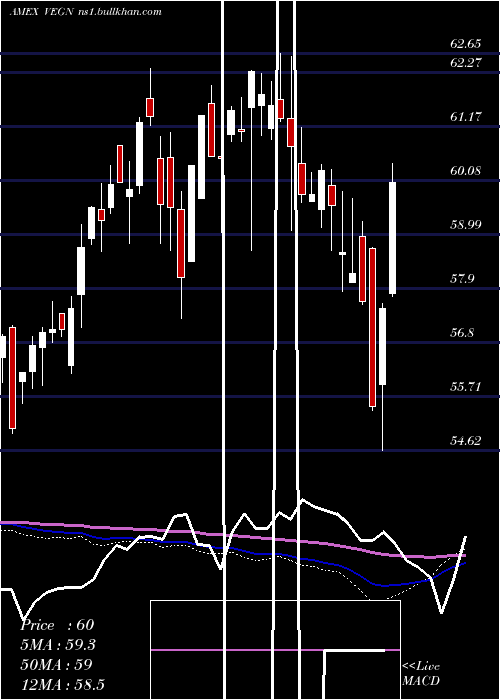The height and width of the screenshot is (700, 500).
Task: Click the 60.08 price level label
Action: click(x=465, y=171)
